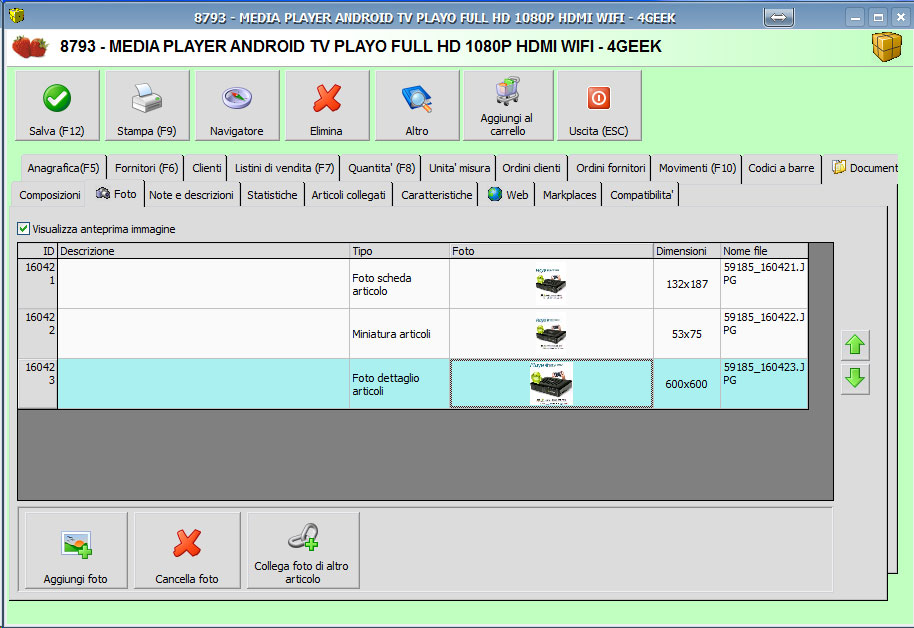Exit with Uscita (ESC) button
Viewport: 914px width, 628px height.
tap(599, 106)
